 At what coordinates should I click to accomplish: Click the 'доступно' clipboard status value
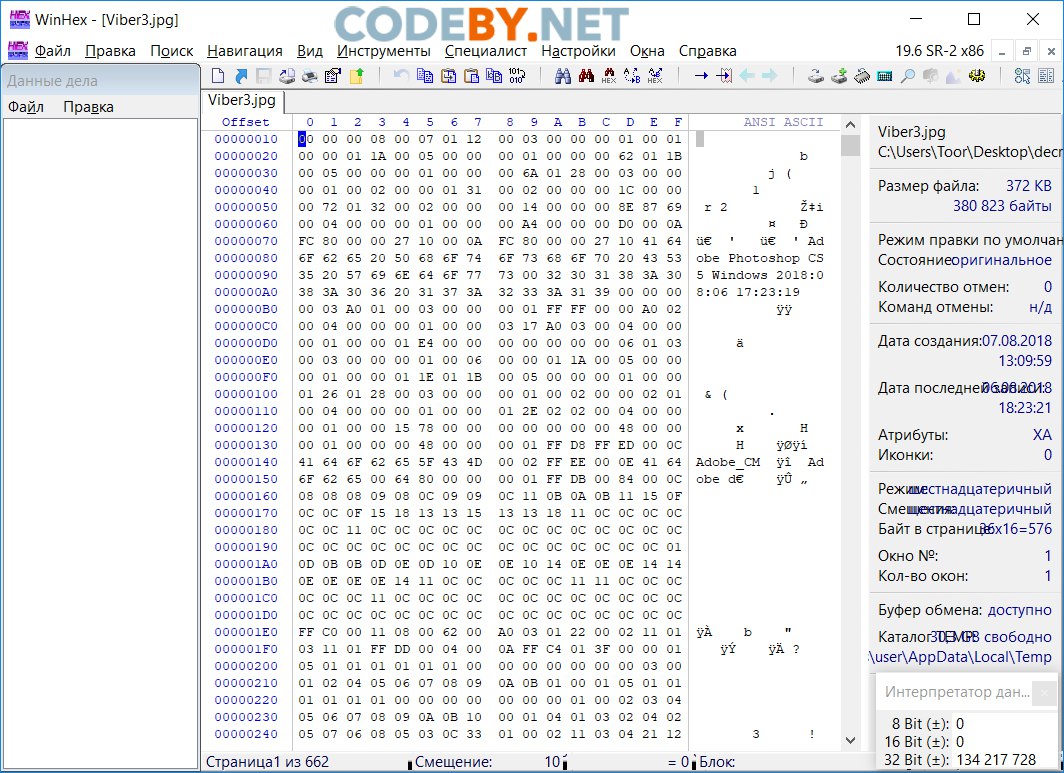[1019, 610]
